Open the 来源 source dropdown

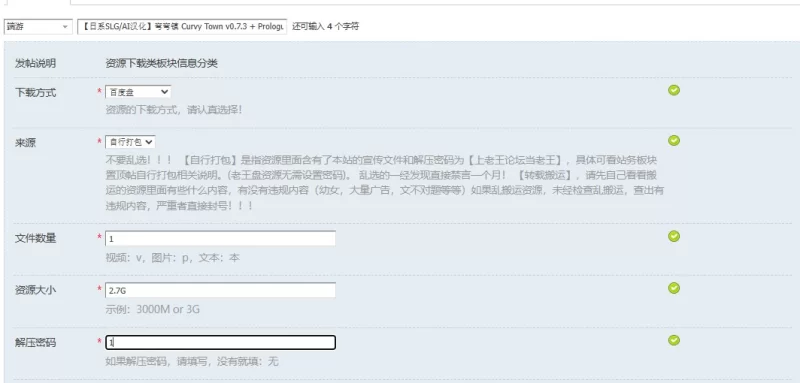(130, 142)
